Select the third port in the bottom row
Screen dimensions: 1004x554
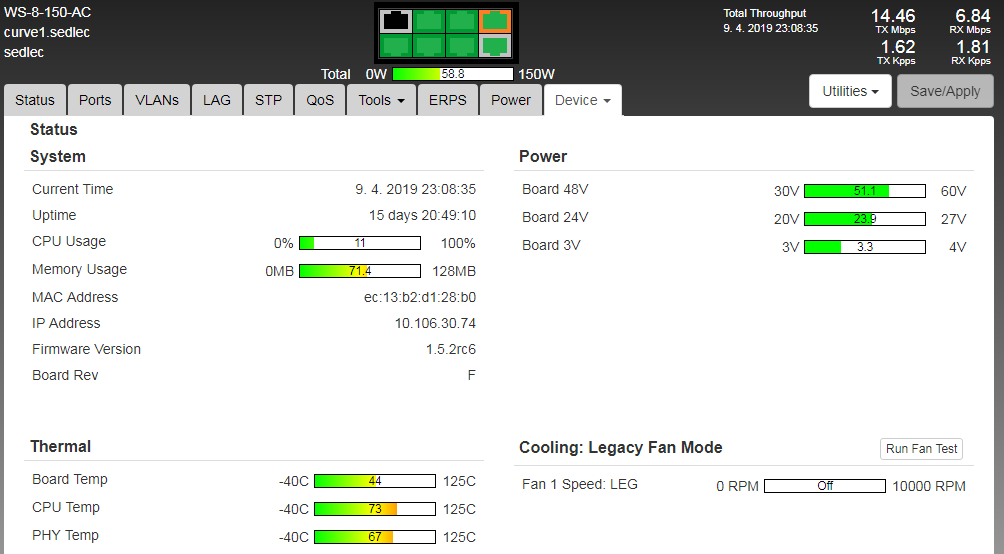coord(461,45)
